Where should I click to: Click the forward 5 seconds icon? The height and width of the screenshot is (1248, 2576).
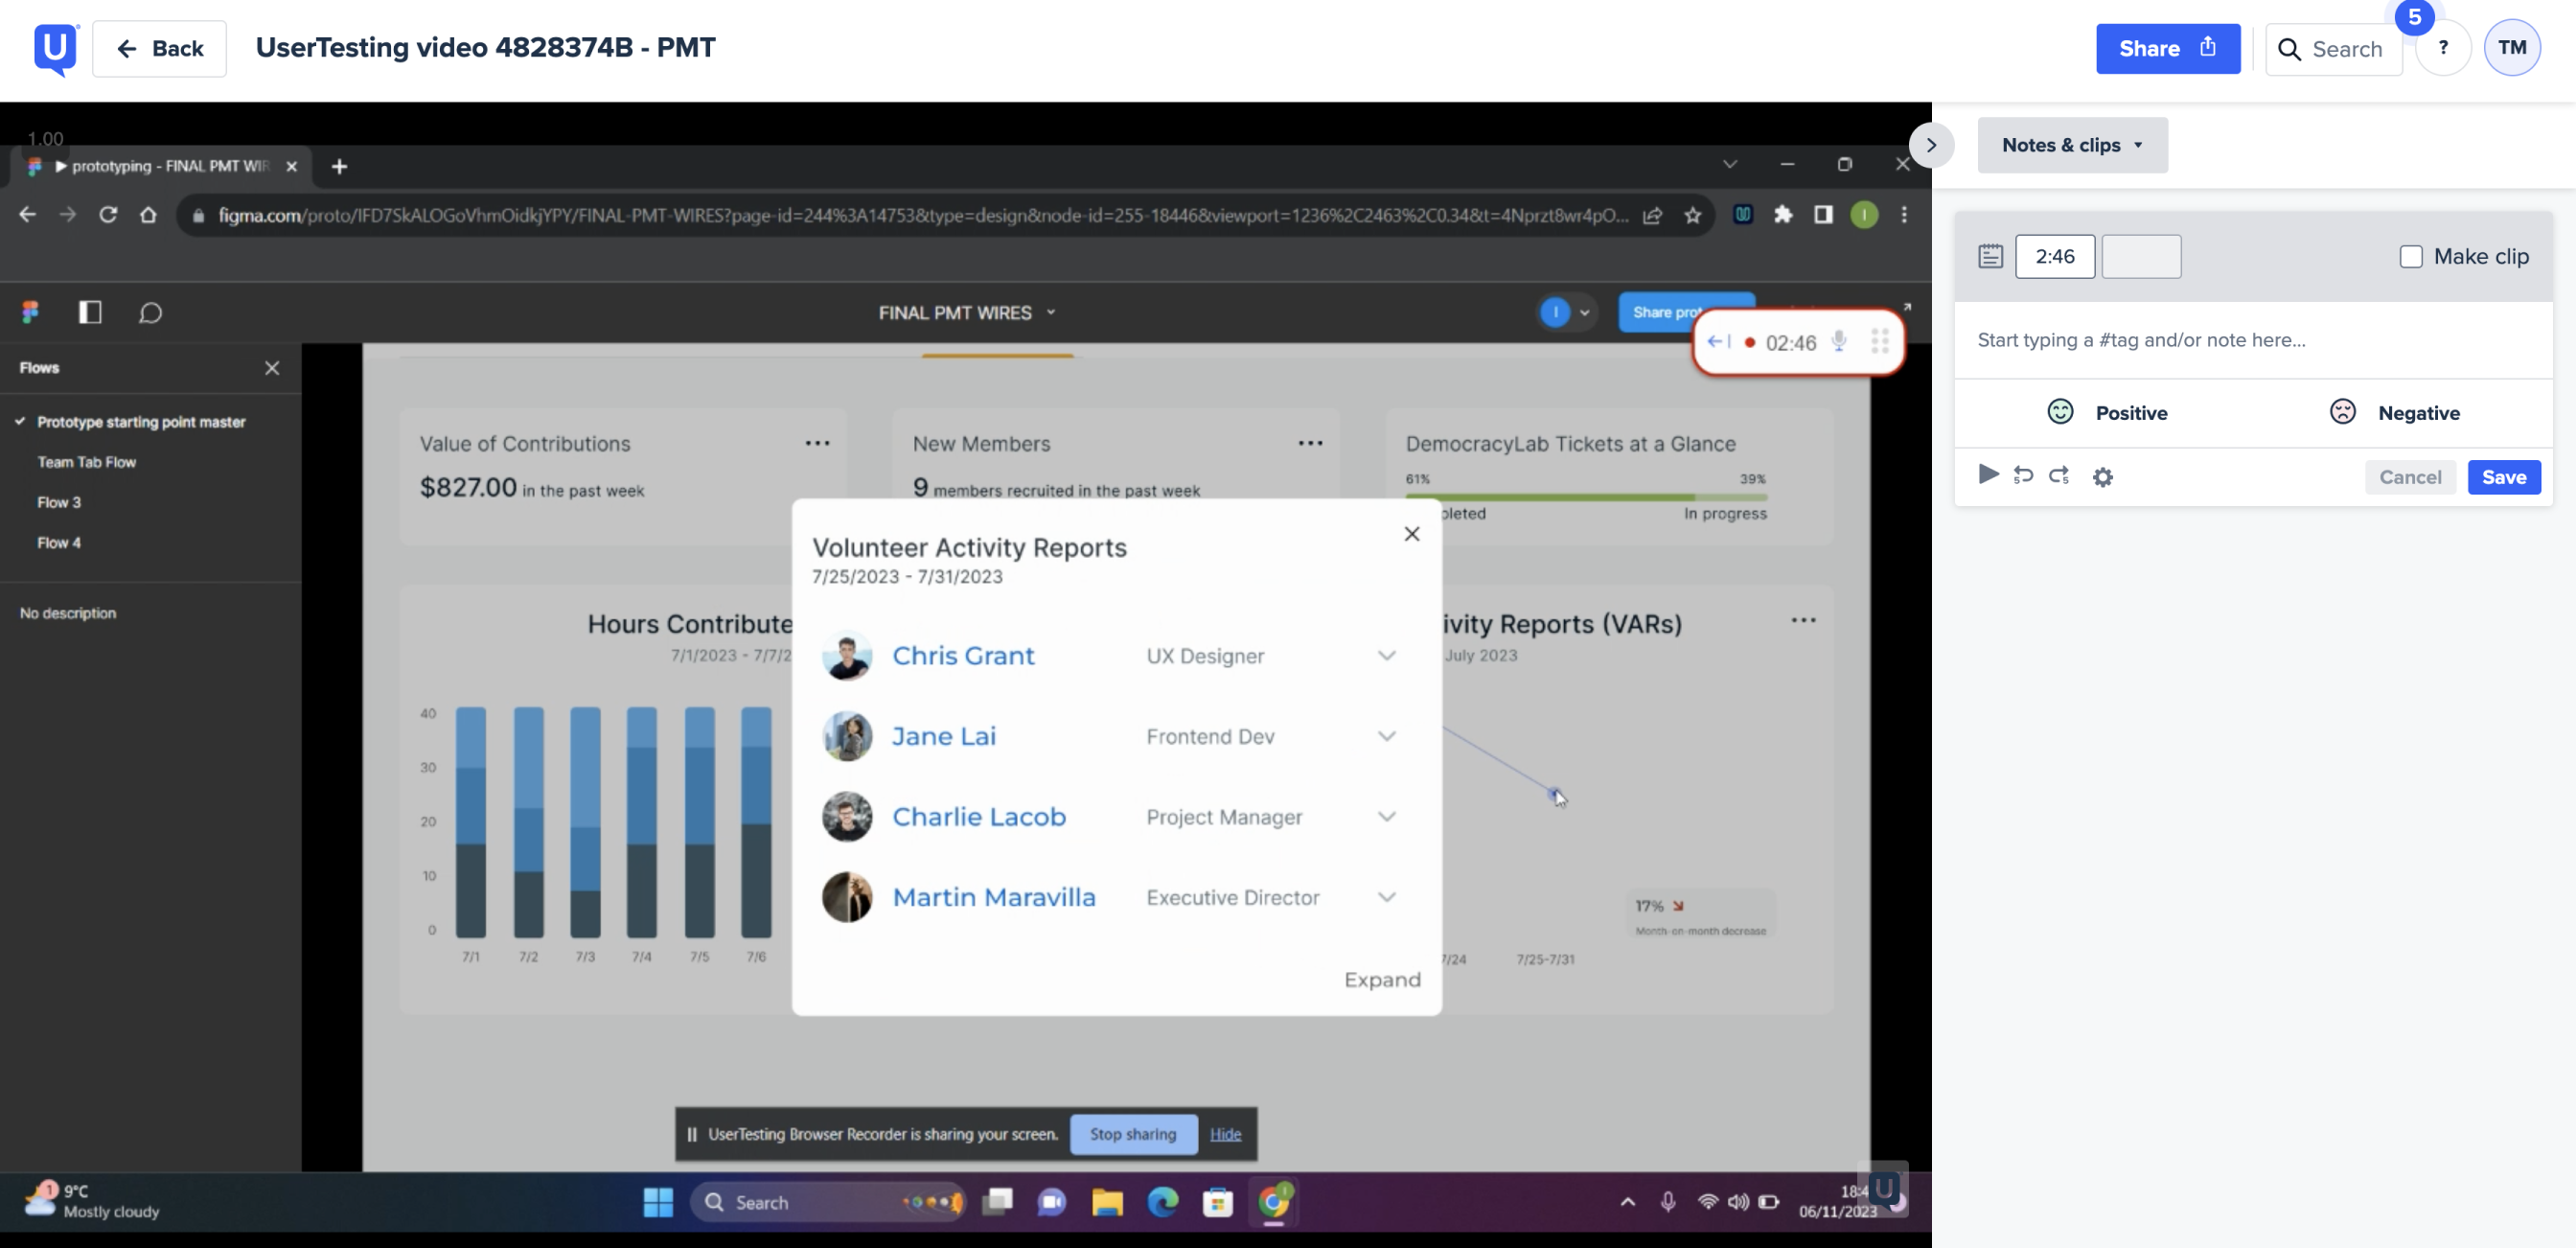coord(2059,476)
